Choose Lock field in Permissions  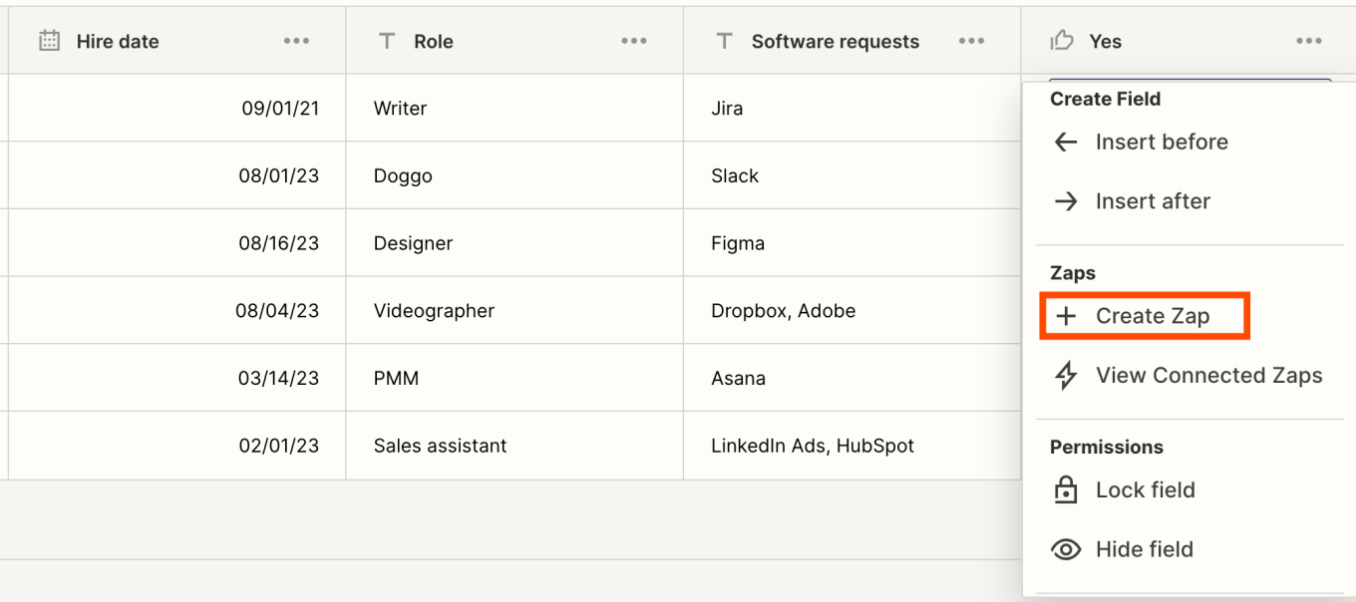coord(1145,490)
